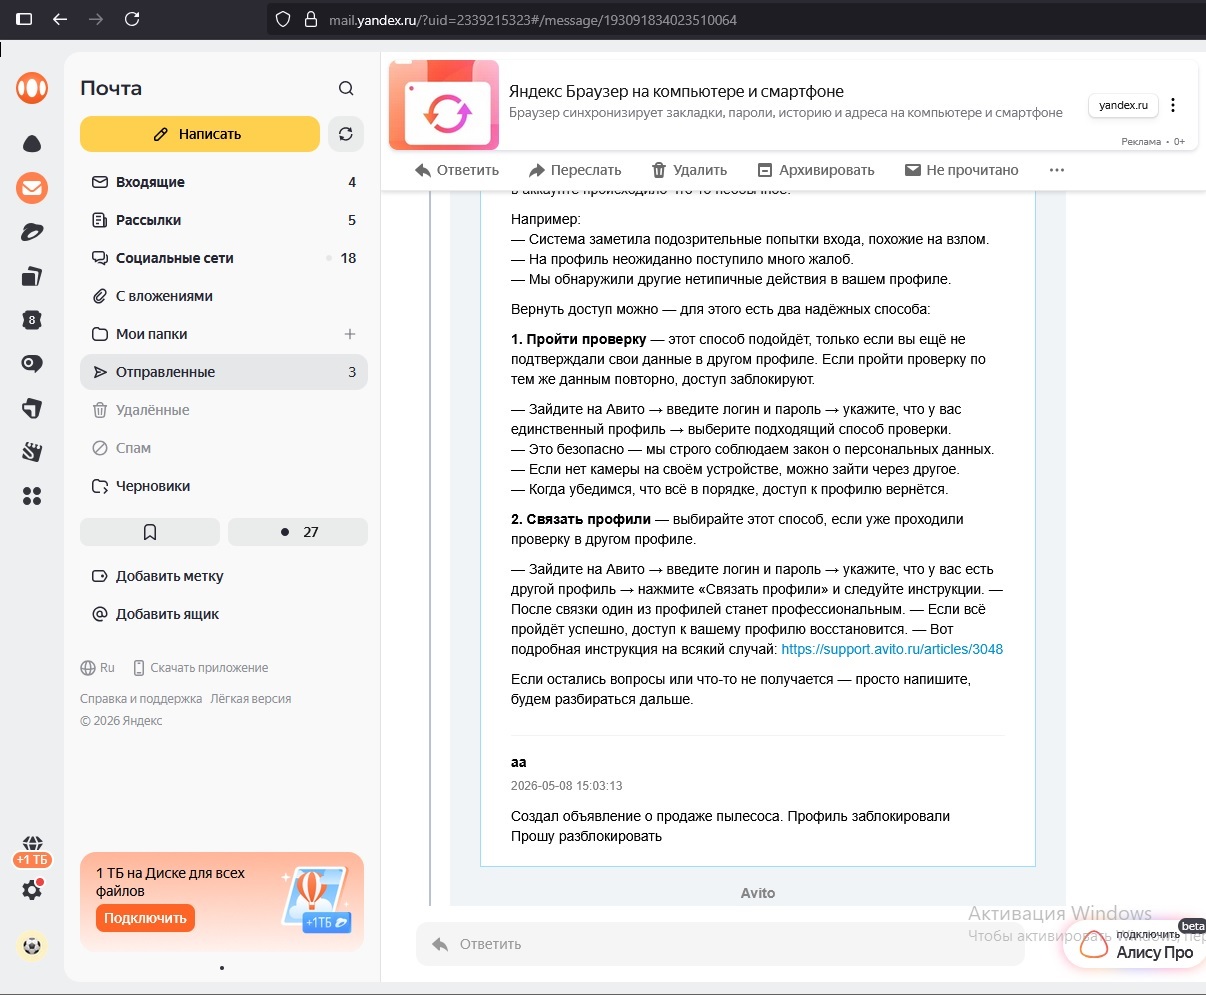The width and height of the screenshot is (1206, 995).
Task: Open all services grid icon in sidebar
Action: click(x=32, y=496)
